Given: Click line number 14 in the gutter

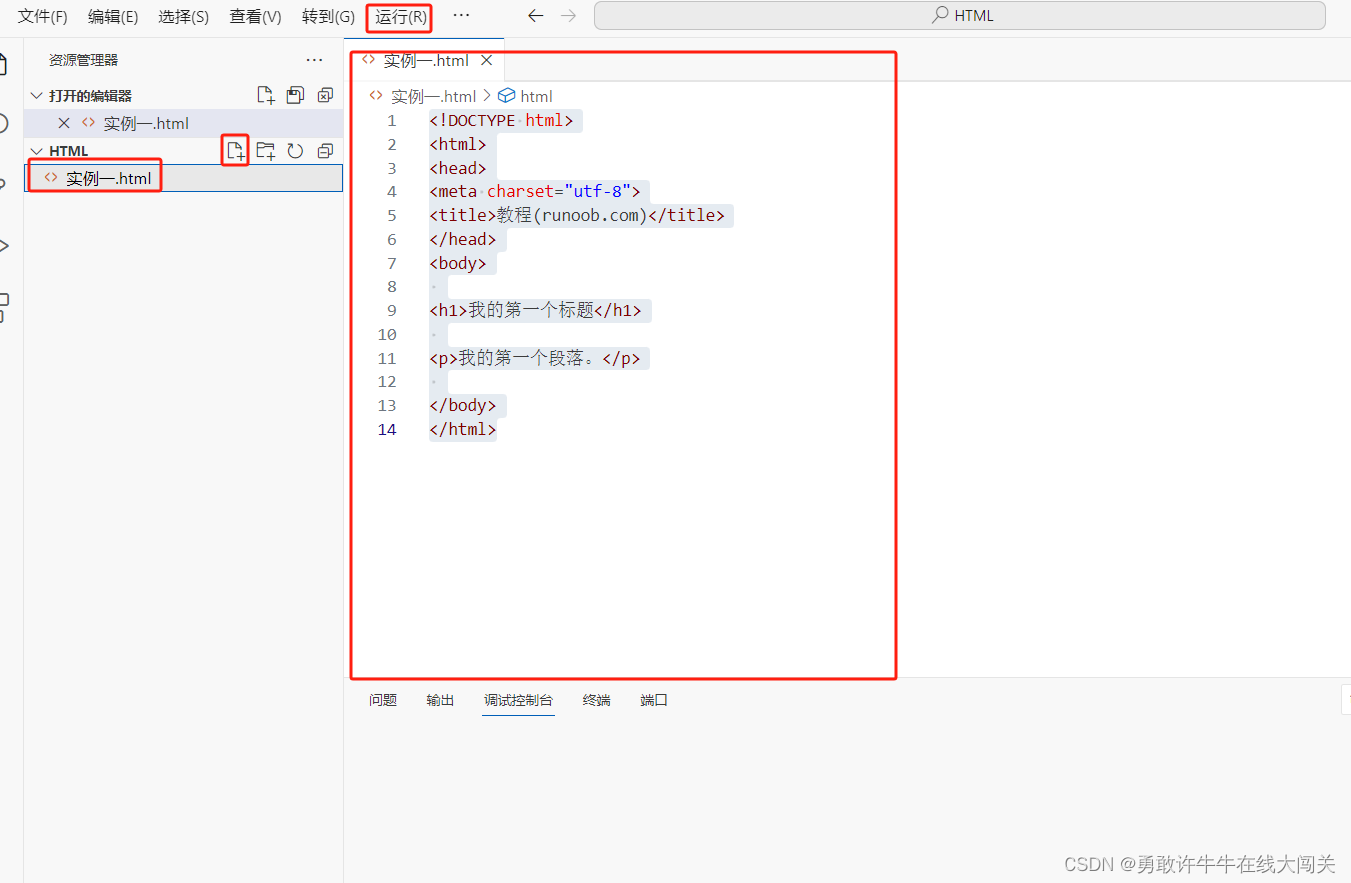Looking at the screenshot, I should 388,430.
